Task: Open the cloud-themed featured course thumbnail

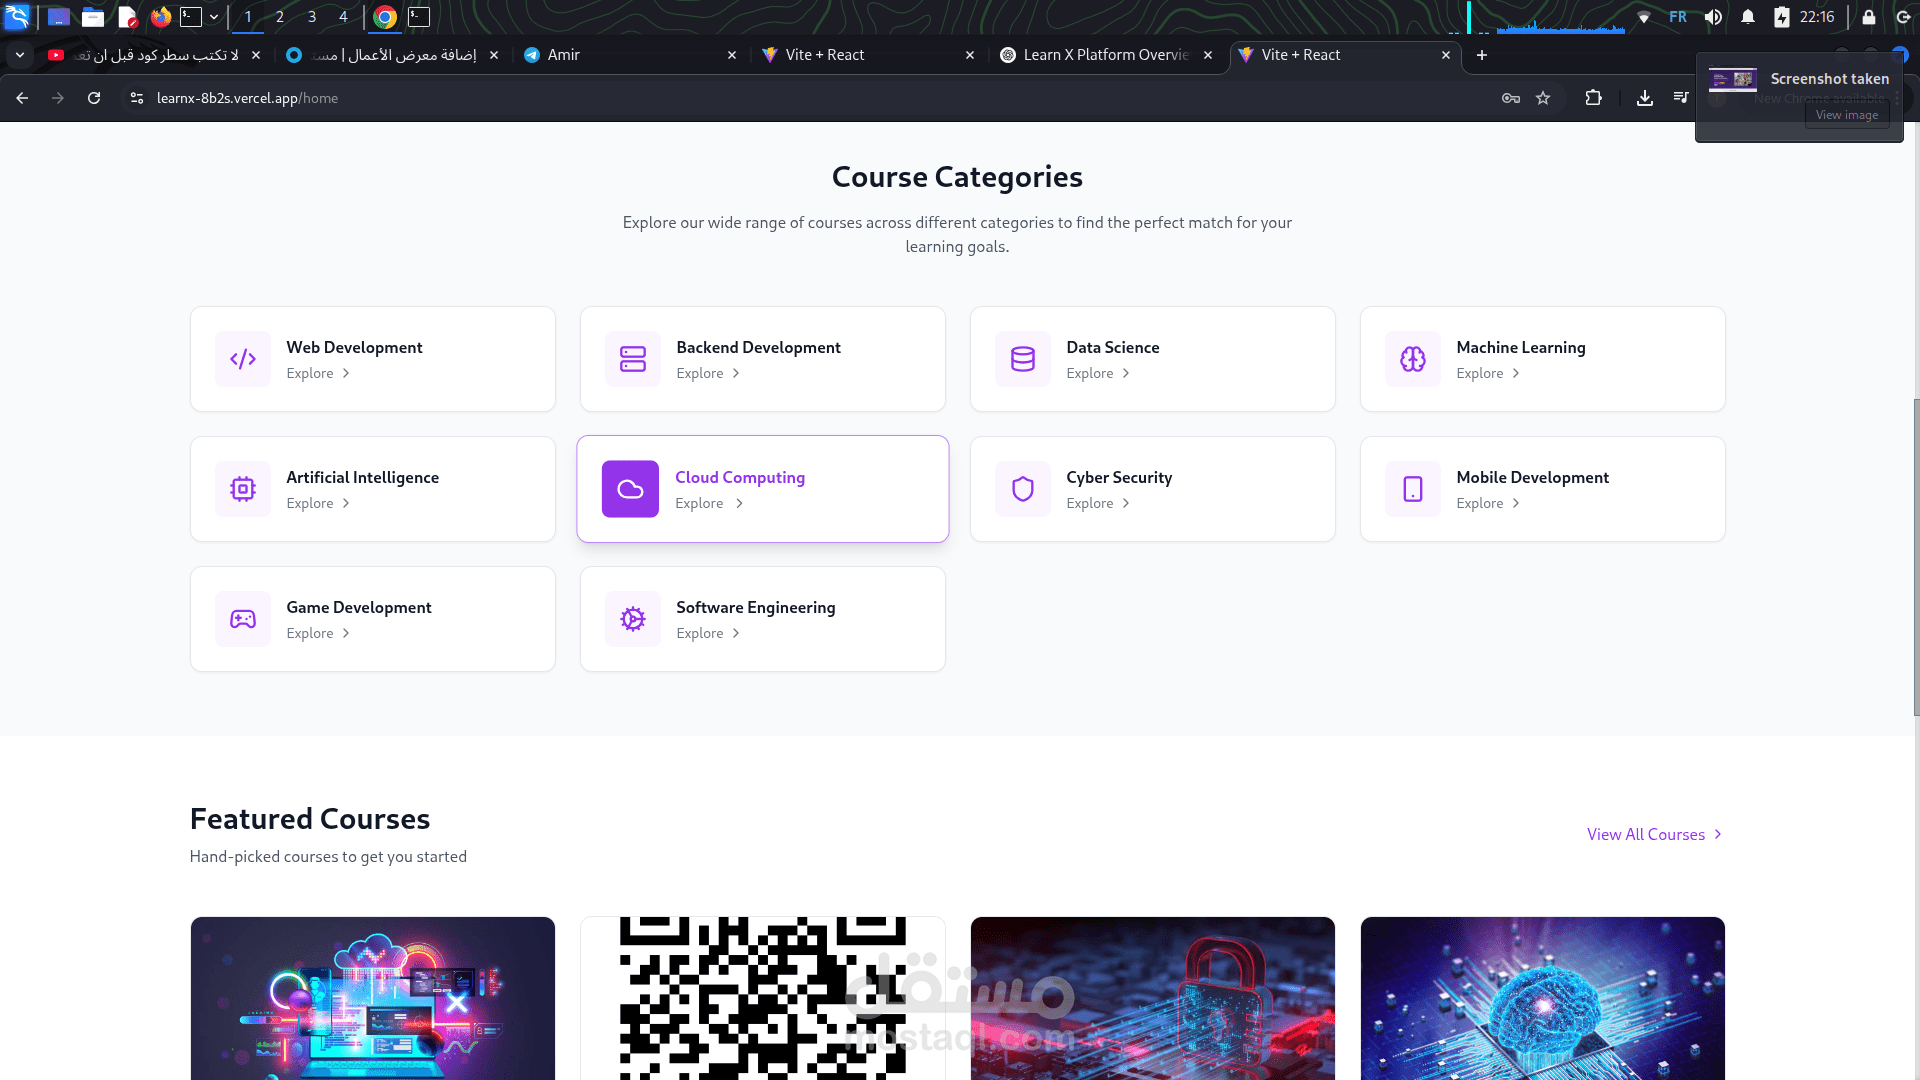Action: click(x=373, y=998)
